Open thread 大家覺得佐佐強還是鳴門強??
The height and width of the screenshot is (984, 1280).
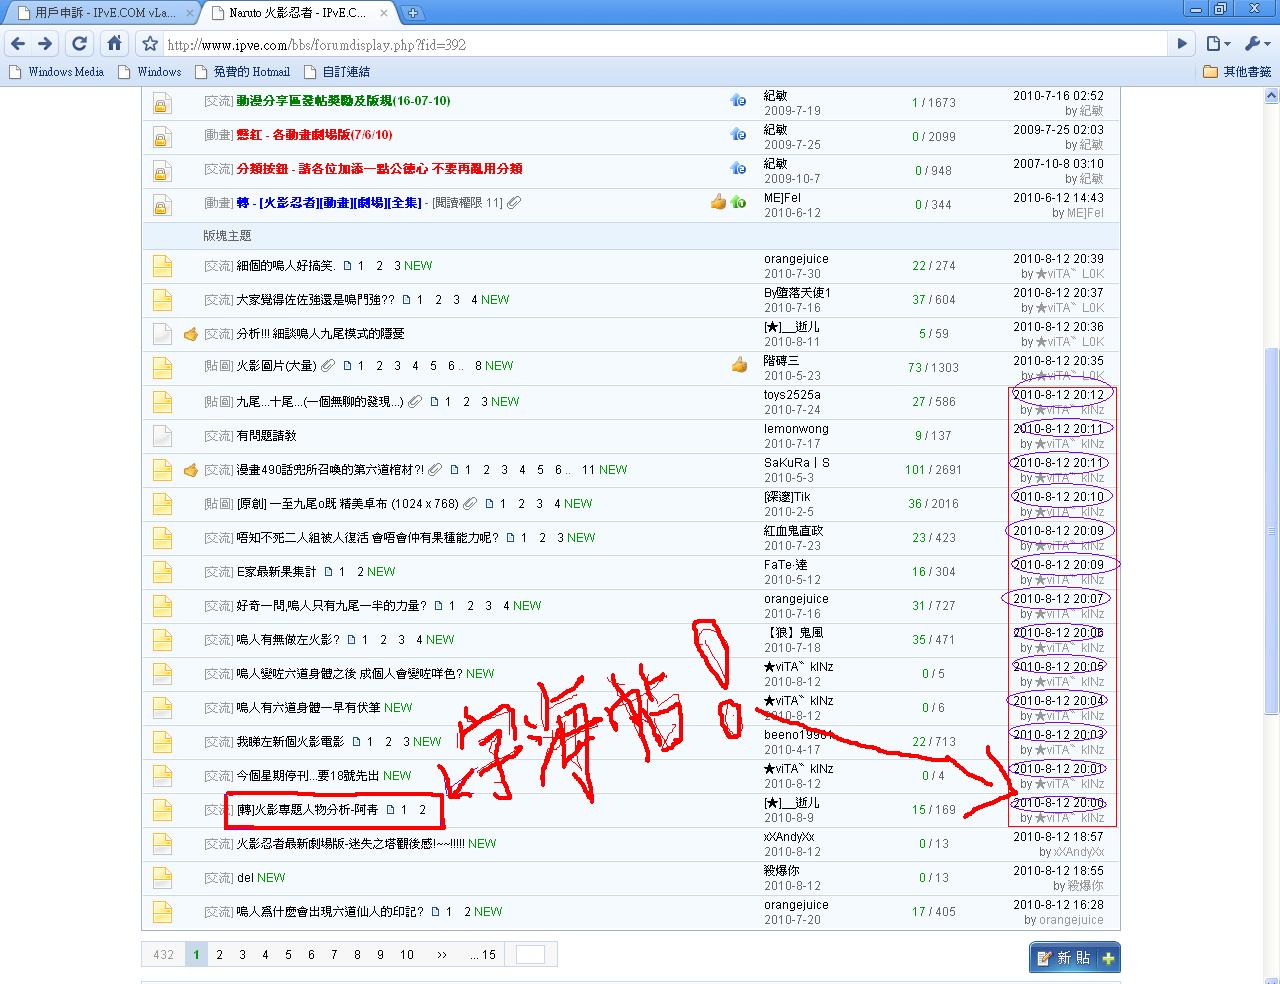coord(316,300)
